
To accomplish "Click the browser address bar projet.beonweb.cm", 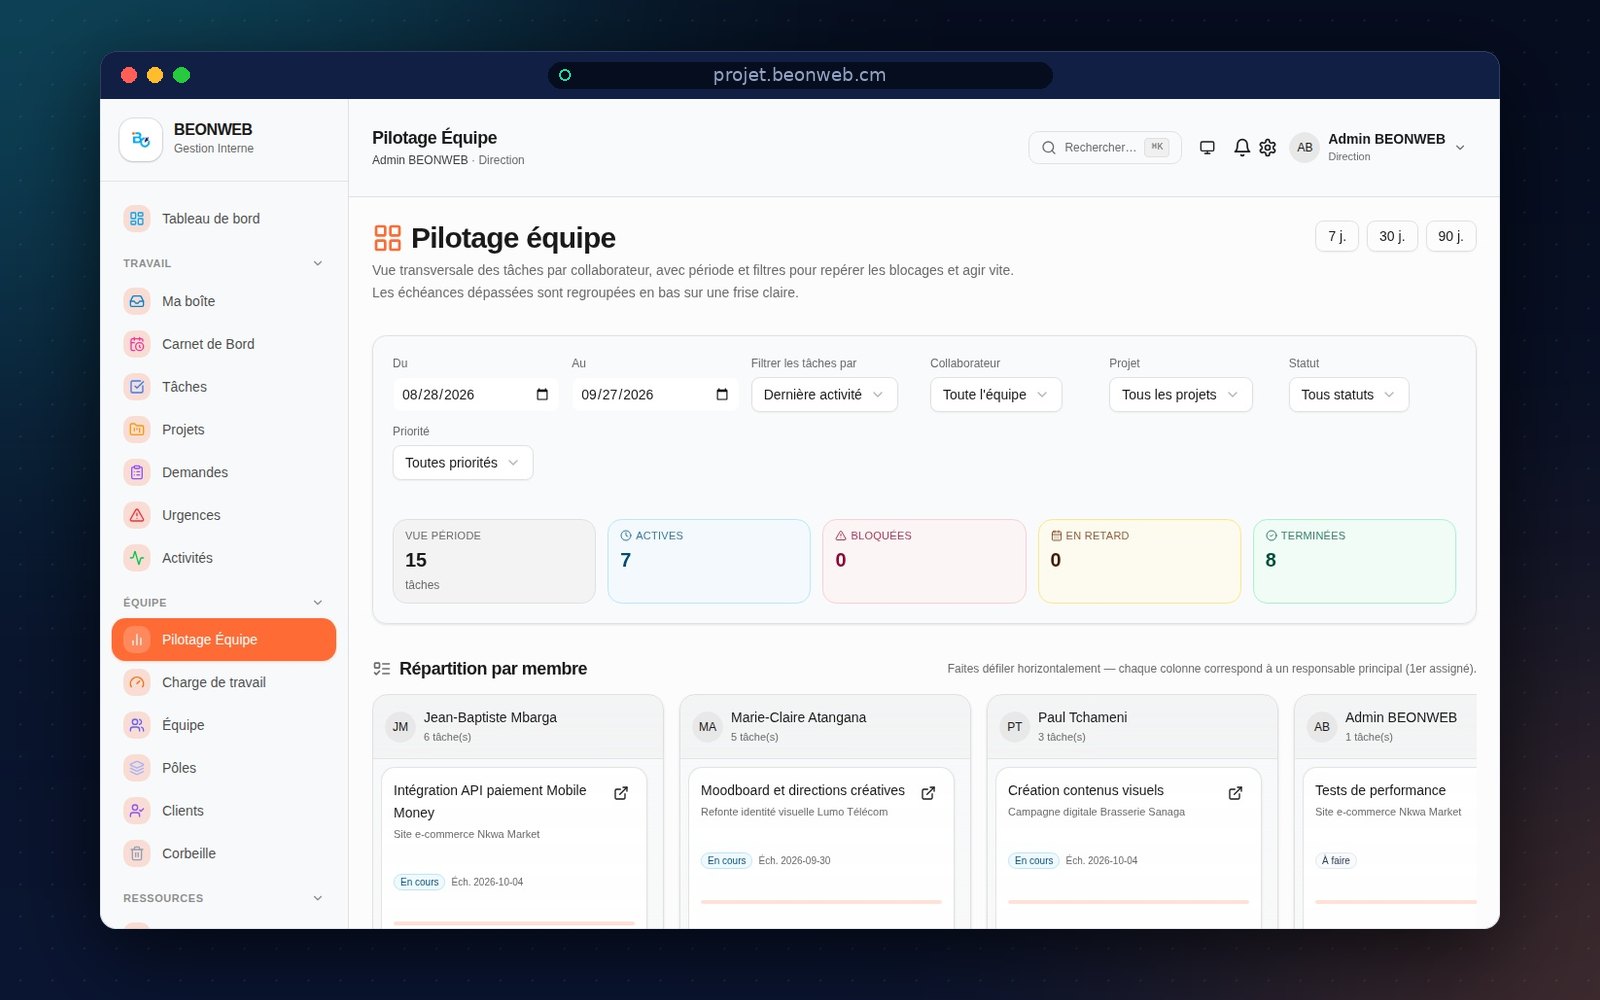I will (800, 75).
